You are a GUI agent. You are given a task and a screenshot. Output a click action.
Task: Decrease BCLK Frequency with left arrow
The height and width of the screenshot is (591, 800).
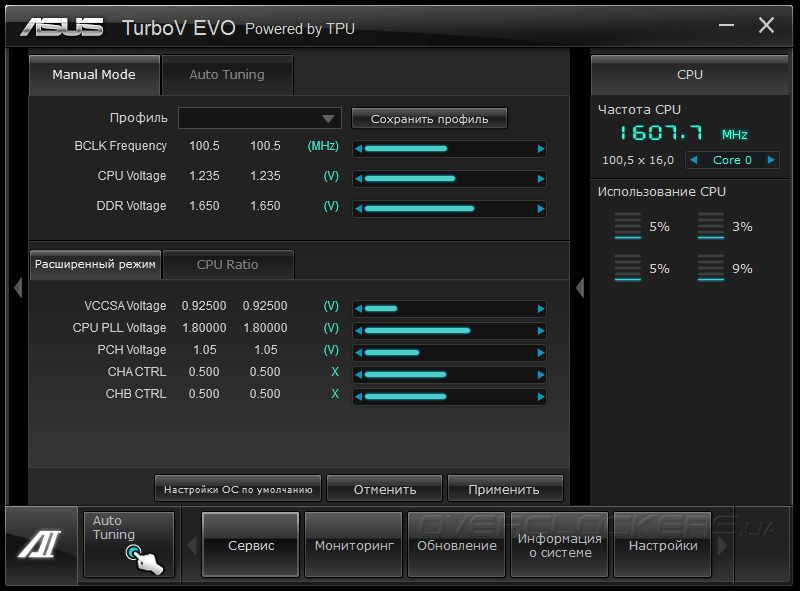point(359,149)
